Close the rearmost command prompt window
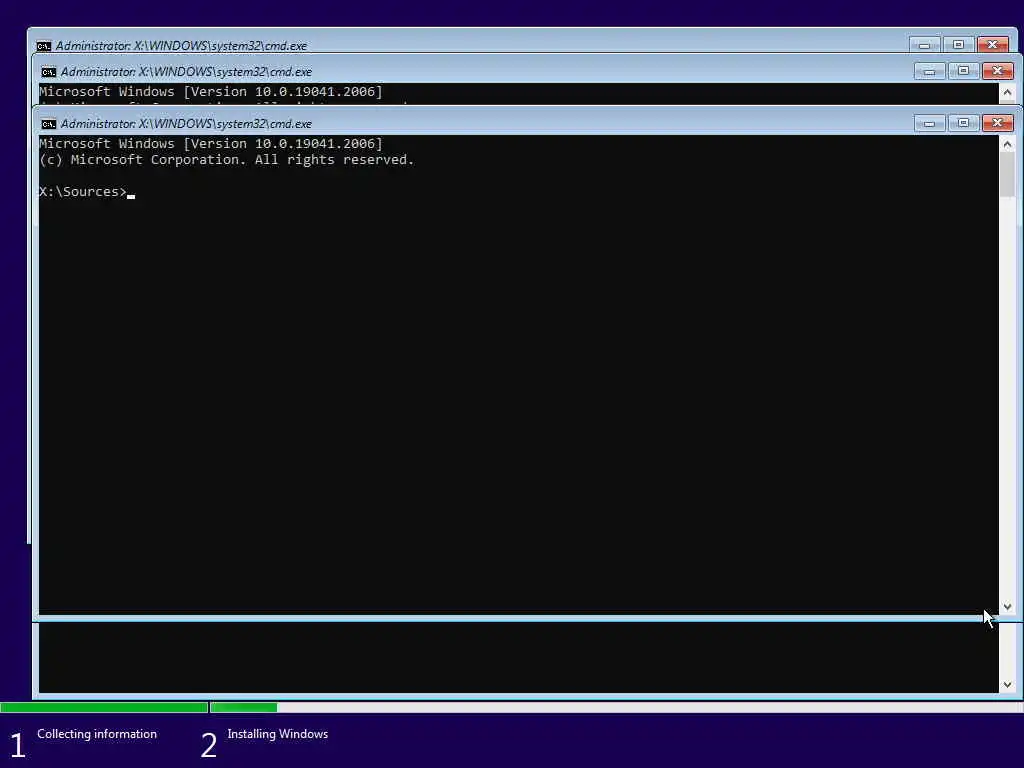The height and width of the screenshot is (768, 1024). click(992, 44)
